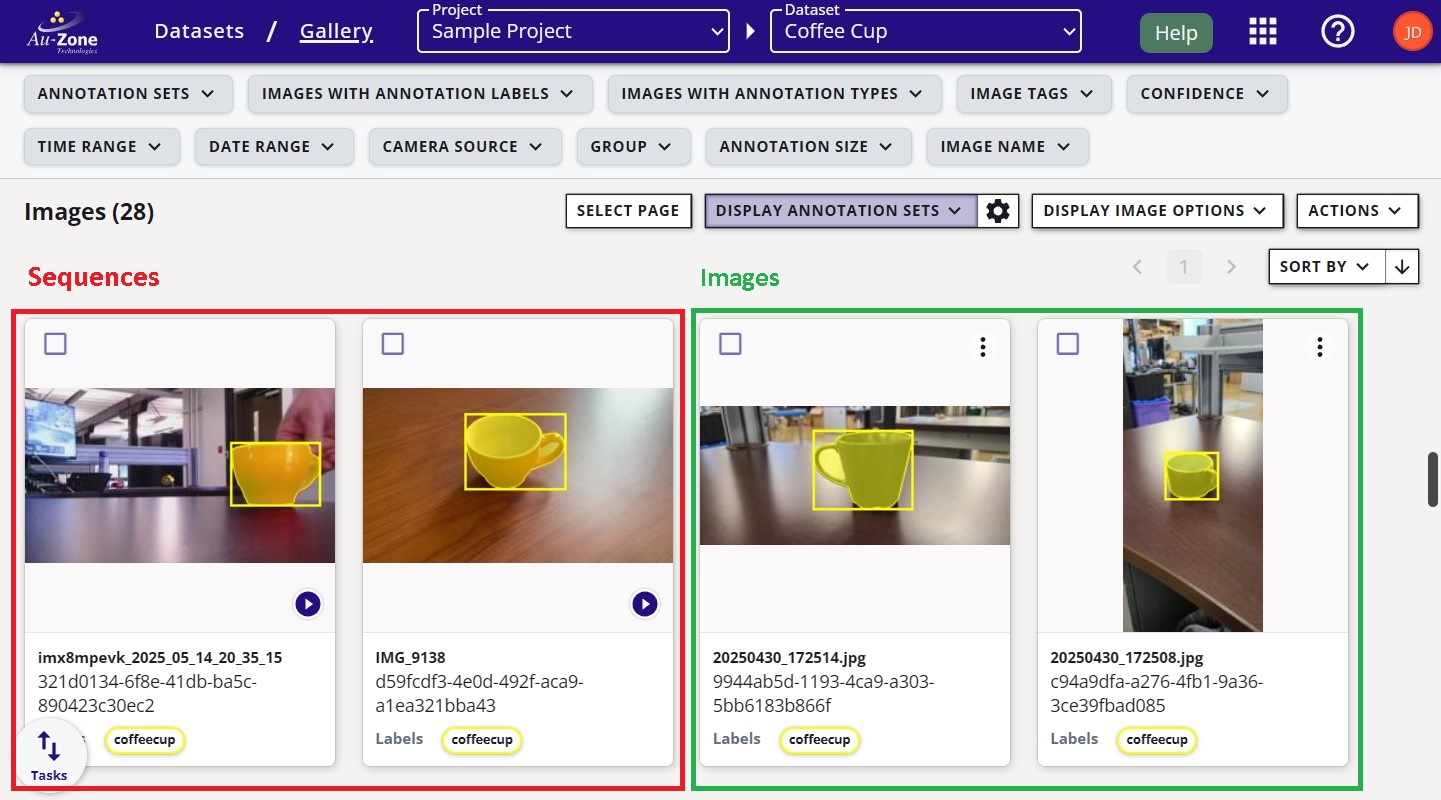Open the apps grid icon in top bar
The height and width of the screenshot is (800, 1441).
(x=1262, y=31)
